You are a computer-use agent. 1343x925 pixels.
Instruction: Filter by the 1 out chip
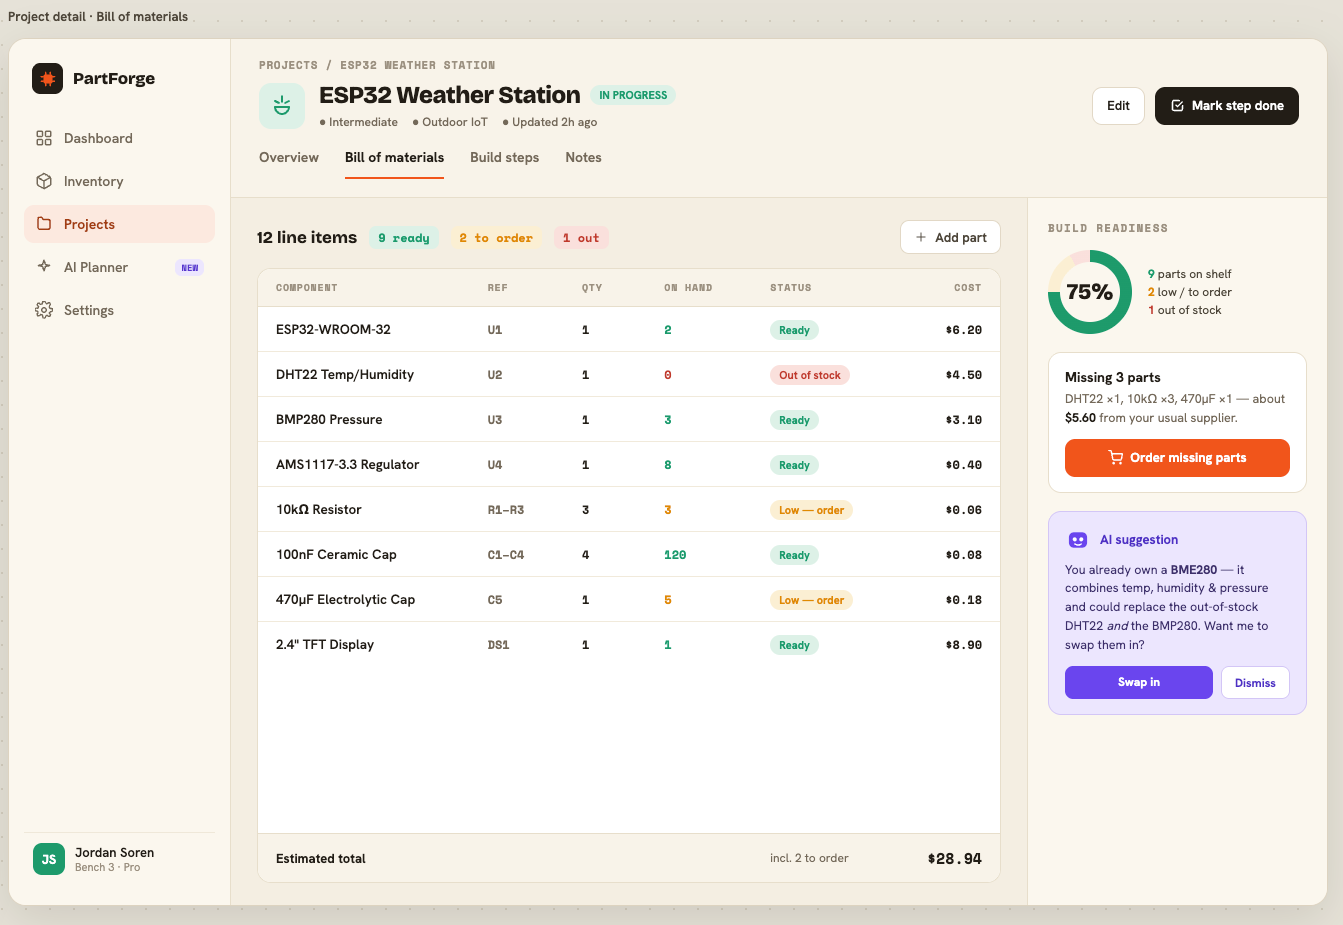point(581,238)
